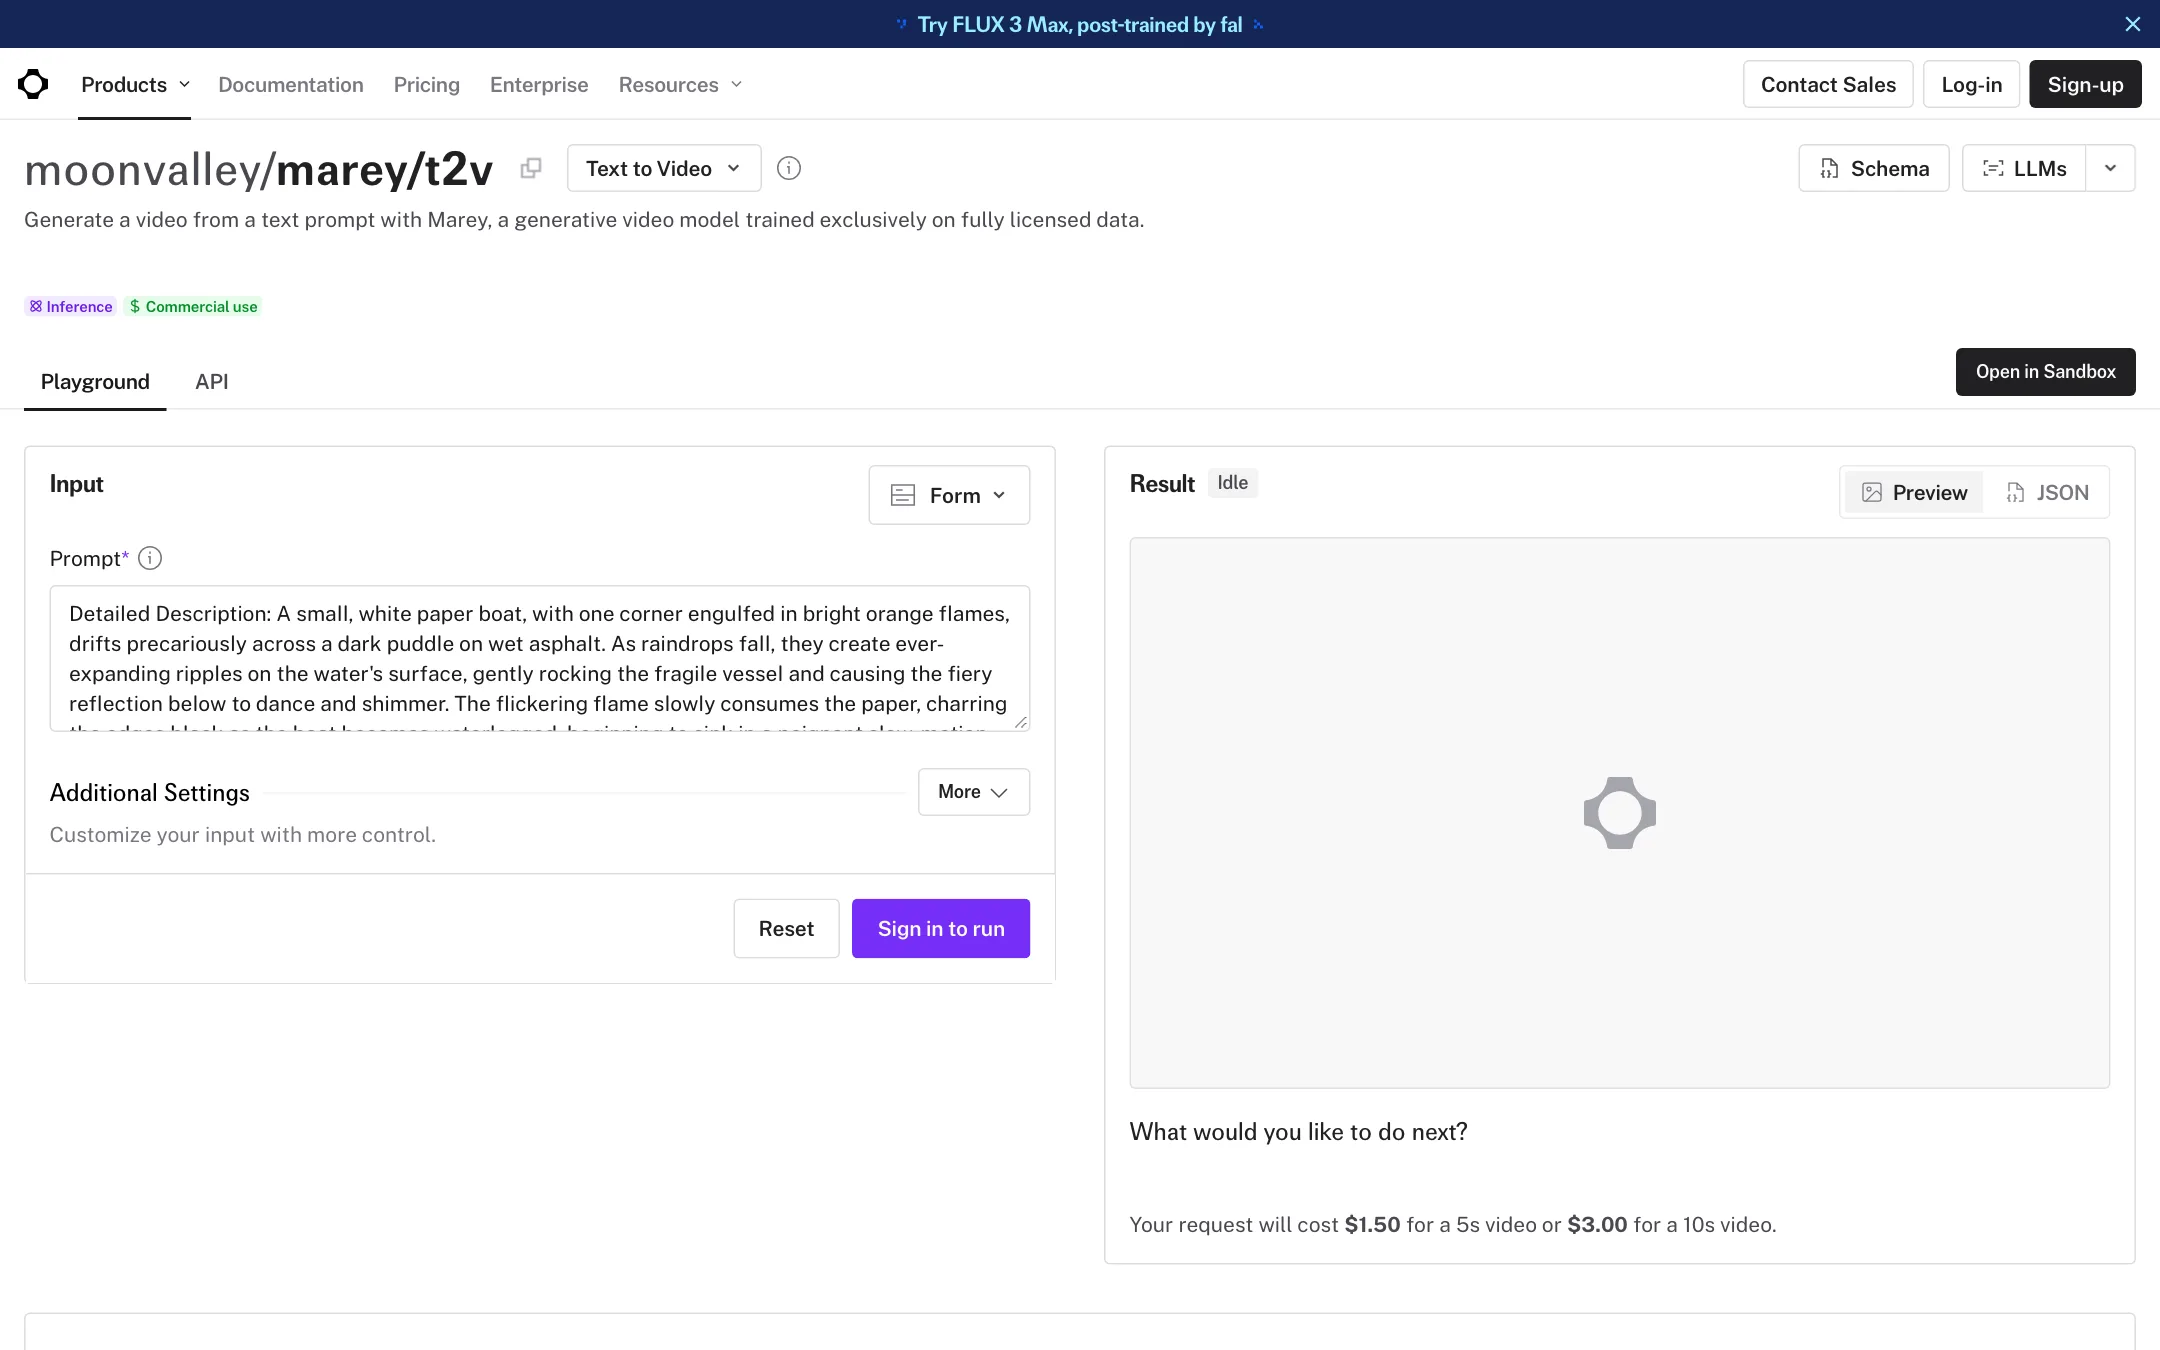Open the LLMs button
Image resolution: width=2160 pixels, height=1350 pixels.
(x=2024, y=168)
